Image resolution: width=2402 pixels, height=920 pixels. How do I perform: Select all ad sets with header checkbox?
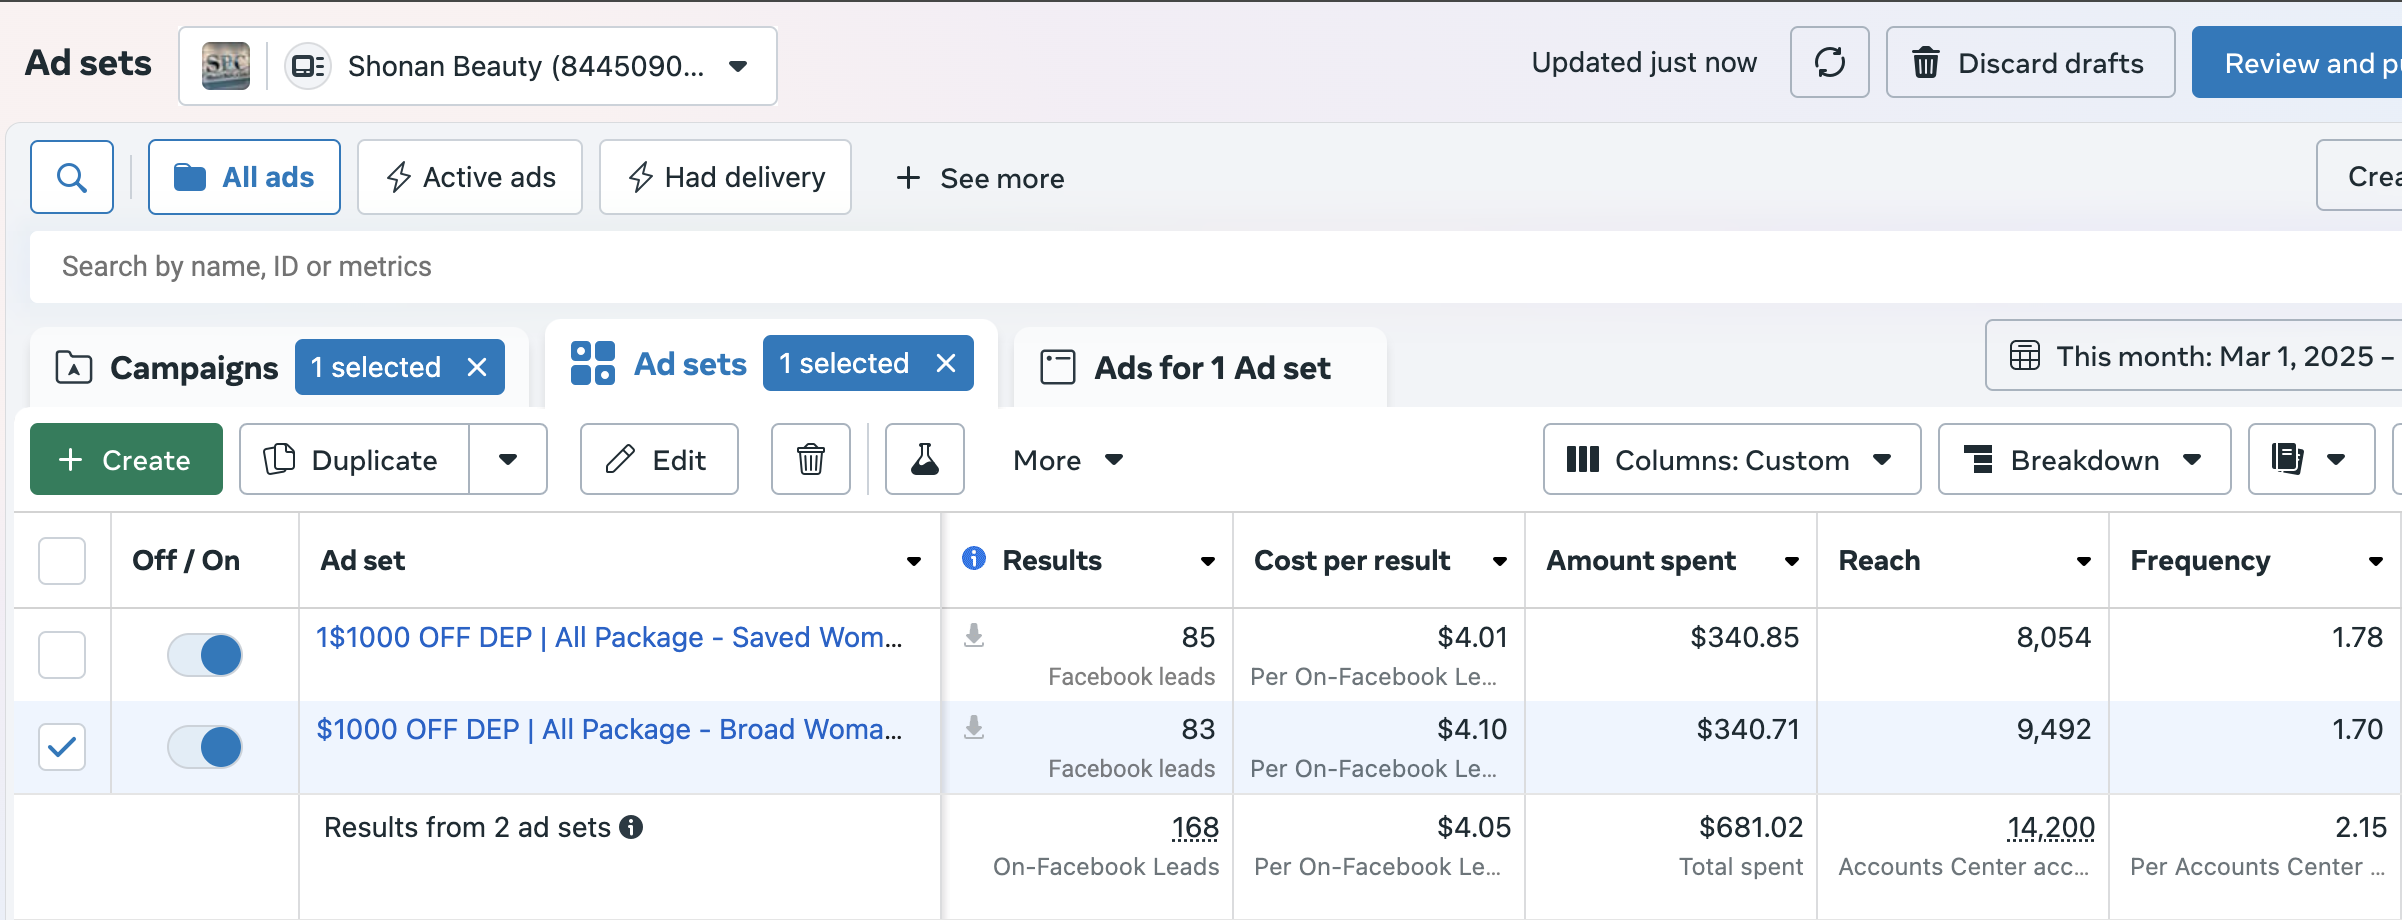62,560
